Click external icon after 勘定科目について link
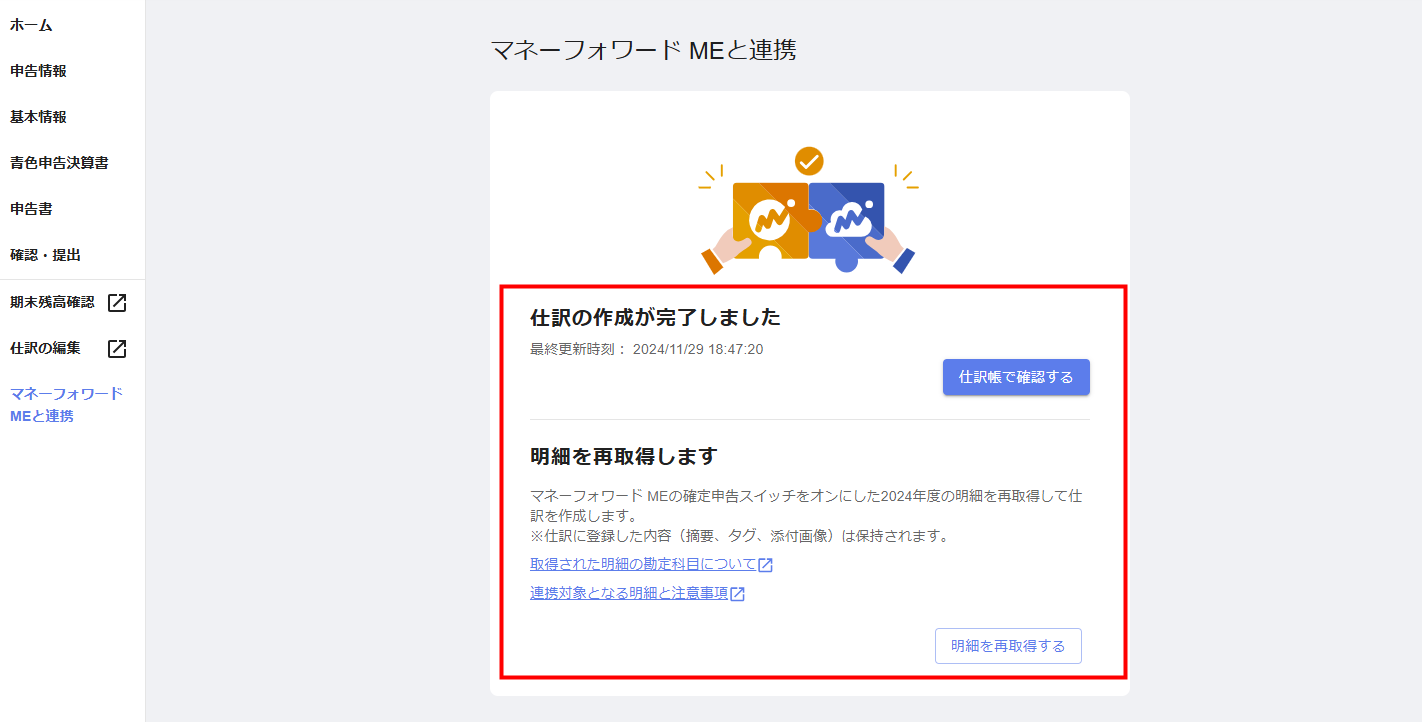The image size is (1422, 722). pos(766,565)
